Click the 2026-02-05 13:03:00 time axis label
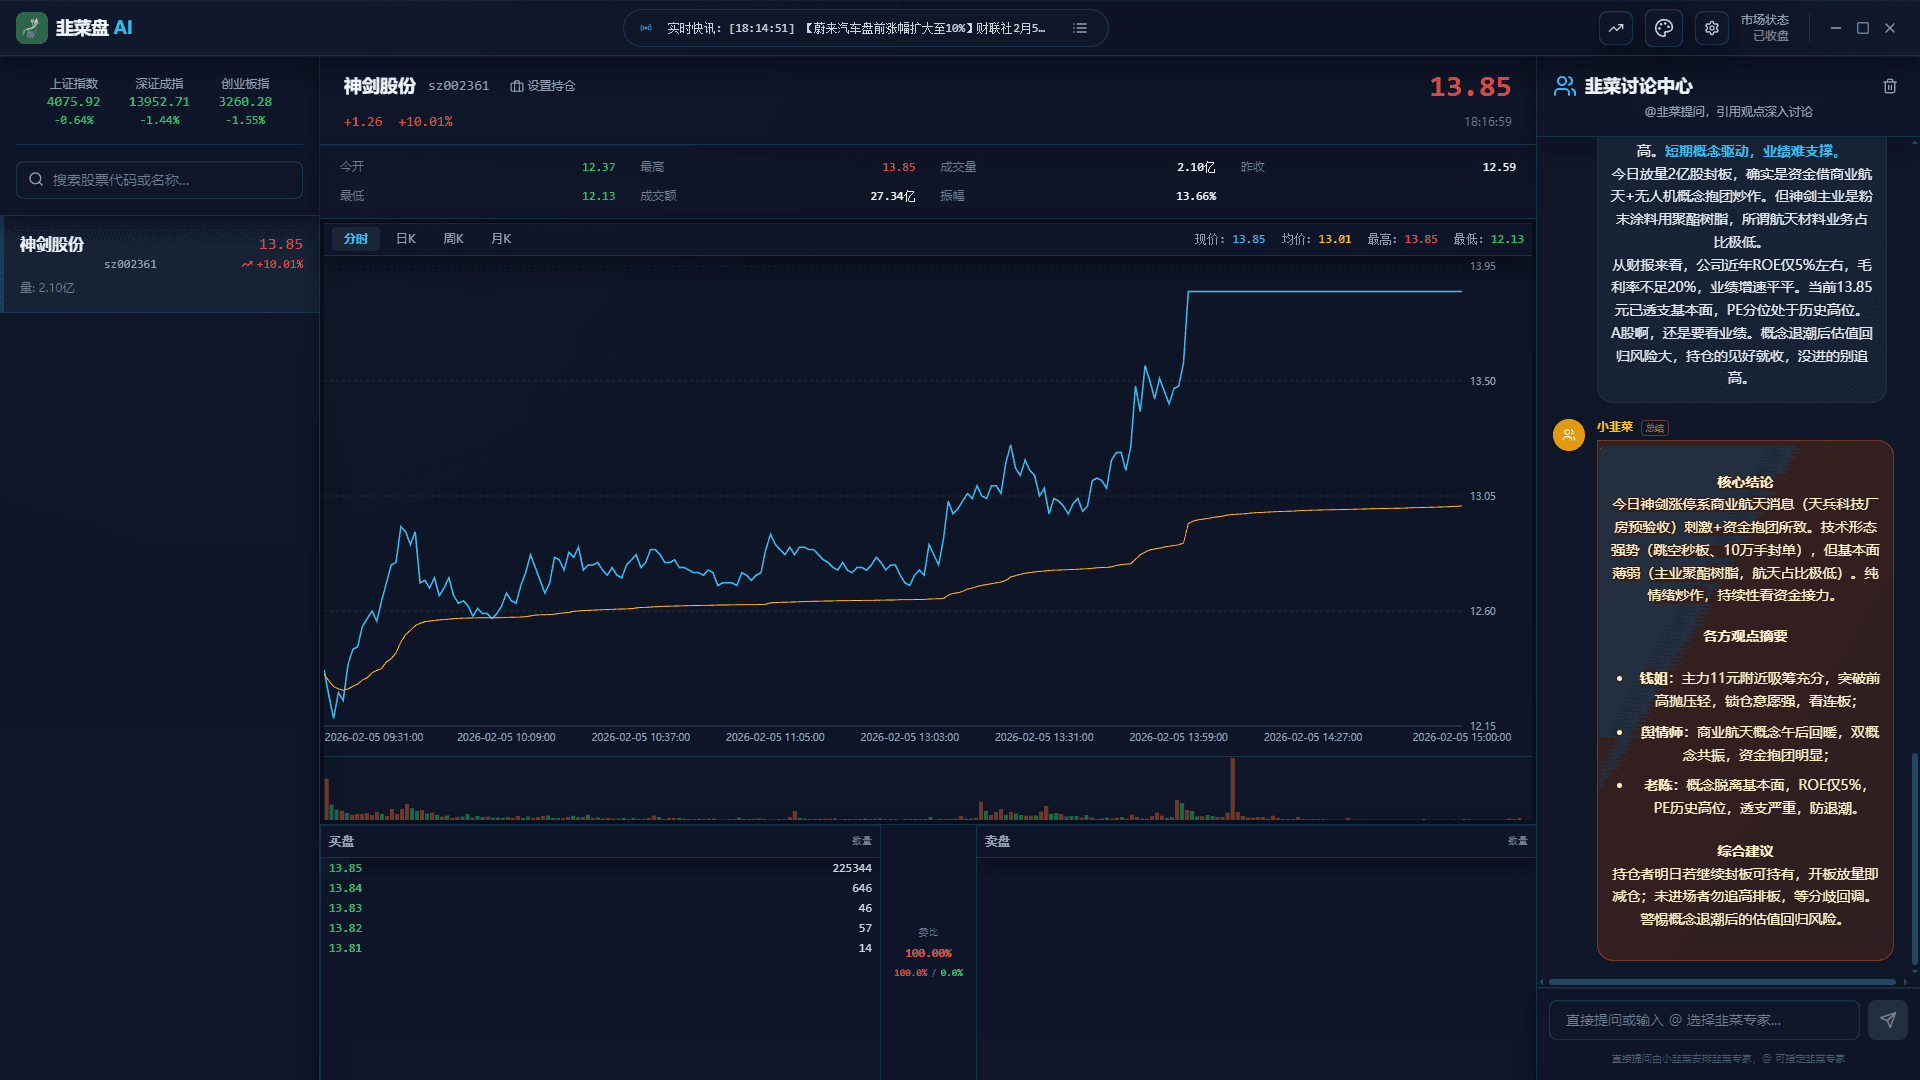The height and width of the screenshot is (1080, 1920). pyautogui.click(x=909, y=737)
